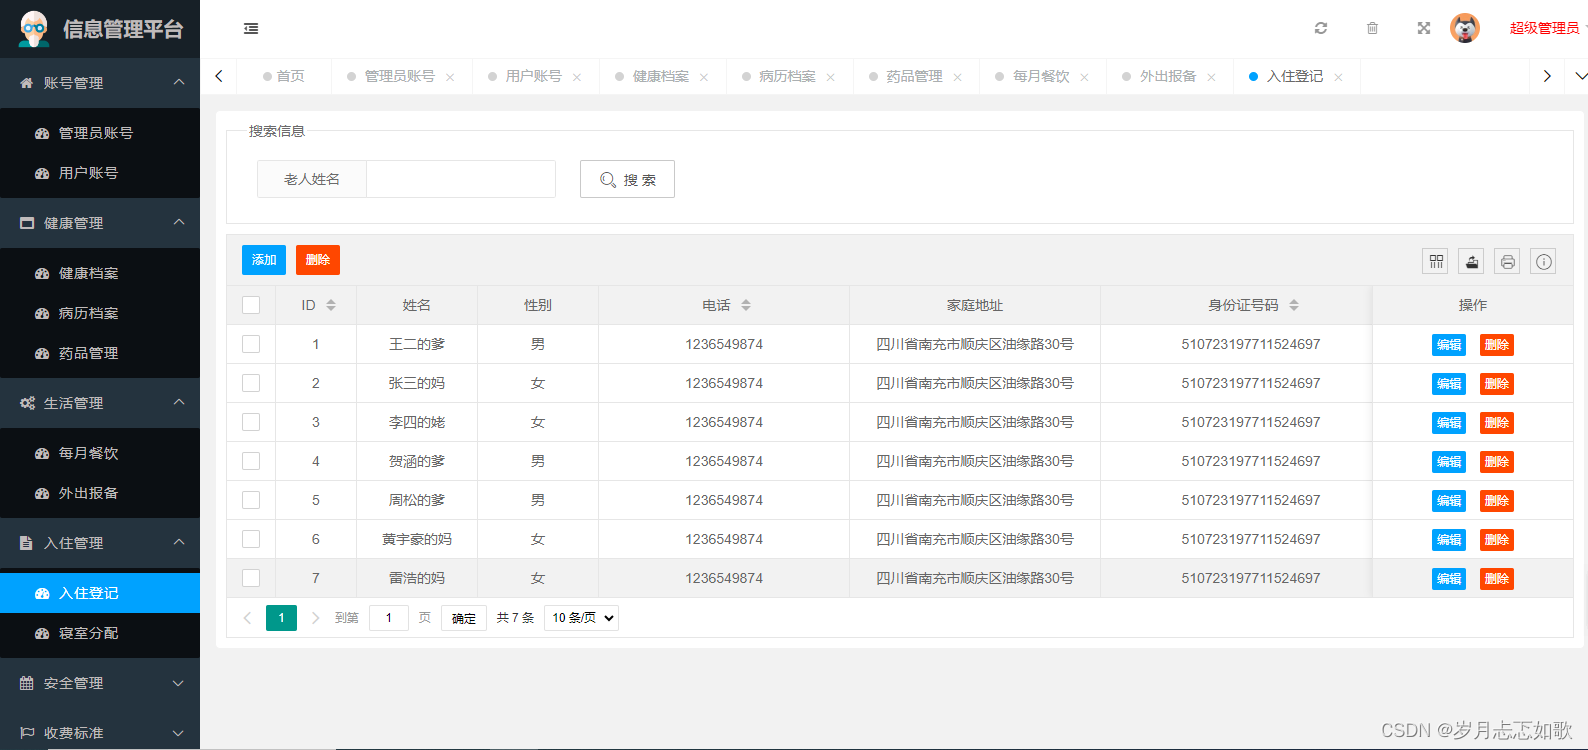
Task: Expand the 安全管理 sidebar group
Action: (x=100, y=683)
